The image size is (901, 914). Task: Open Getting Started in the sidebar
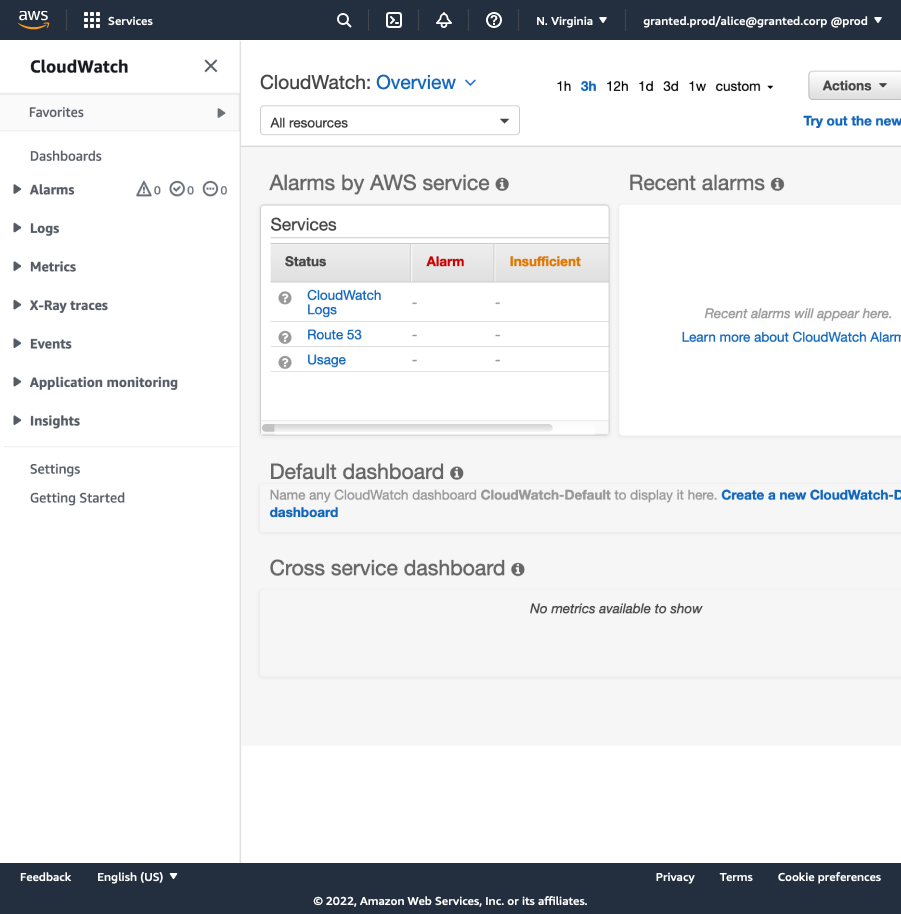tap(78, 497)
